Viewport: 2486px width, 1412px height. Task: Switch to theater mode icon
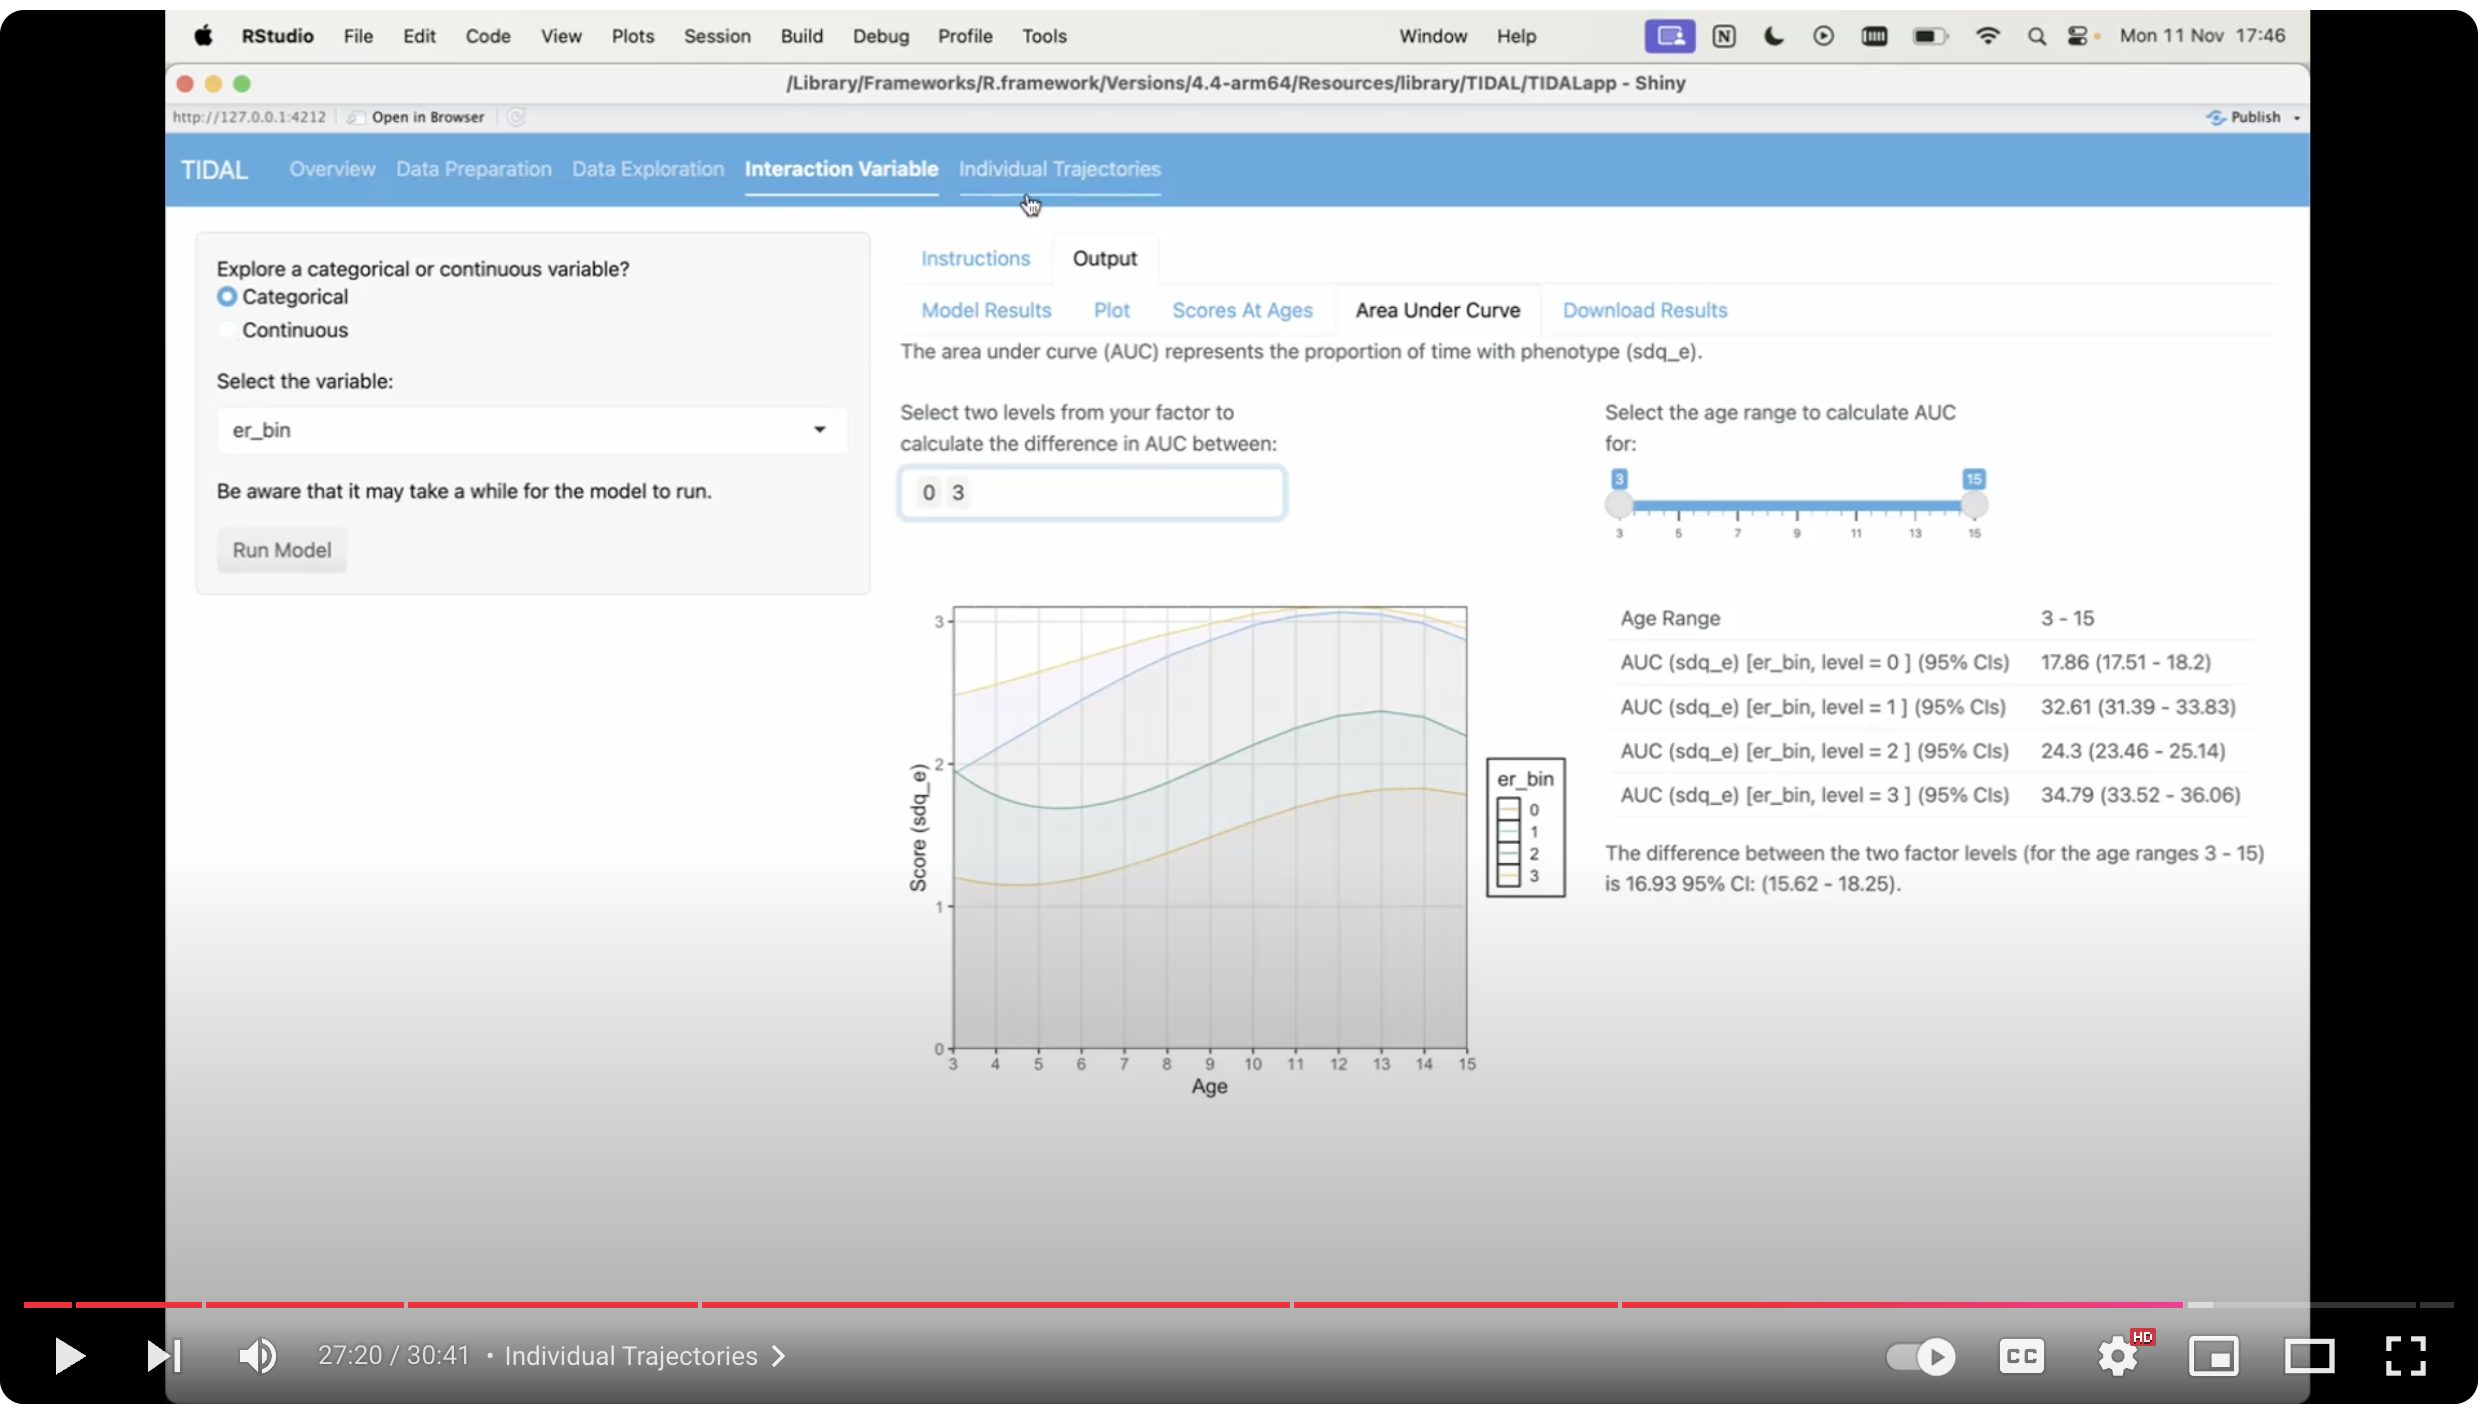click(x=2309, y=1356)
